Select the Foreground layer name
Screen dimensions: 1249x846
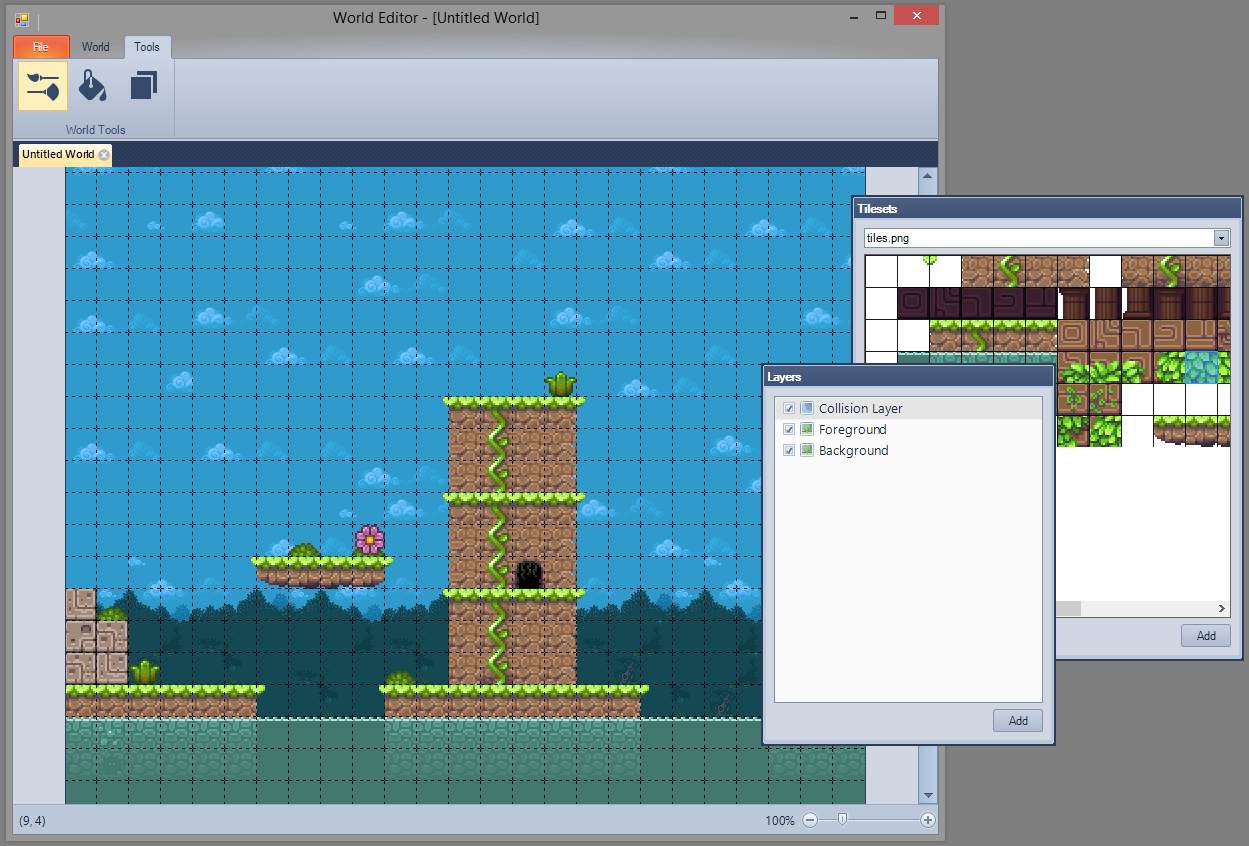[852, 429]
